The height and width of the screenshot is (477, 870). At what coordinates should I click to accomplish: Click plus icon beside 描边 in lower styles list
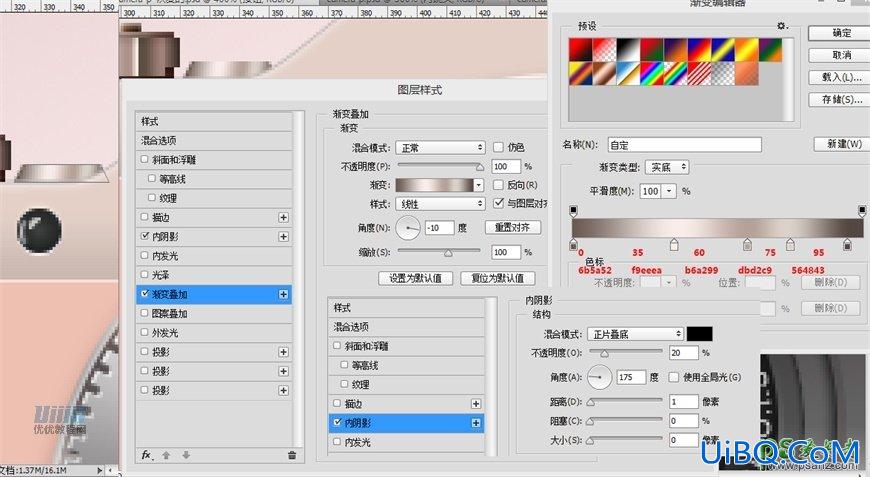[x=476, y=404]
